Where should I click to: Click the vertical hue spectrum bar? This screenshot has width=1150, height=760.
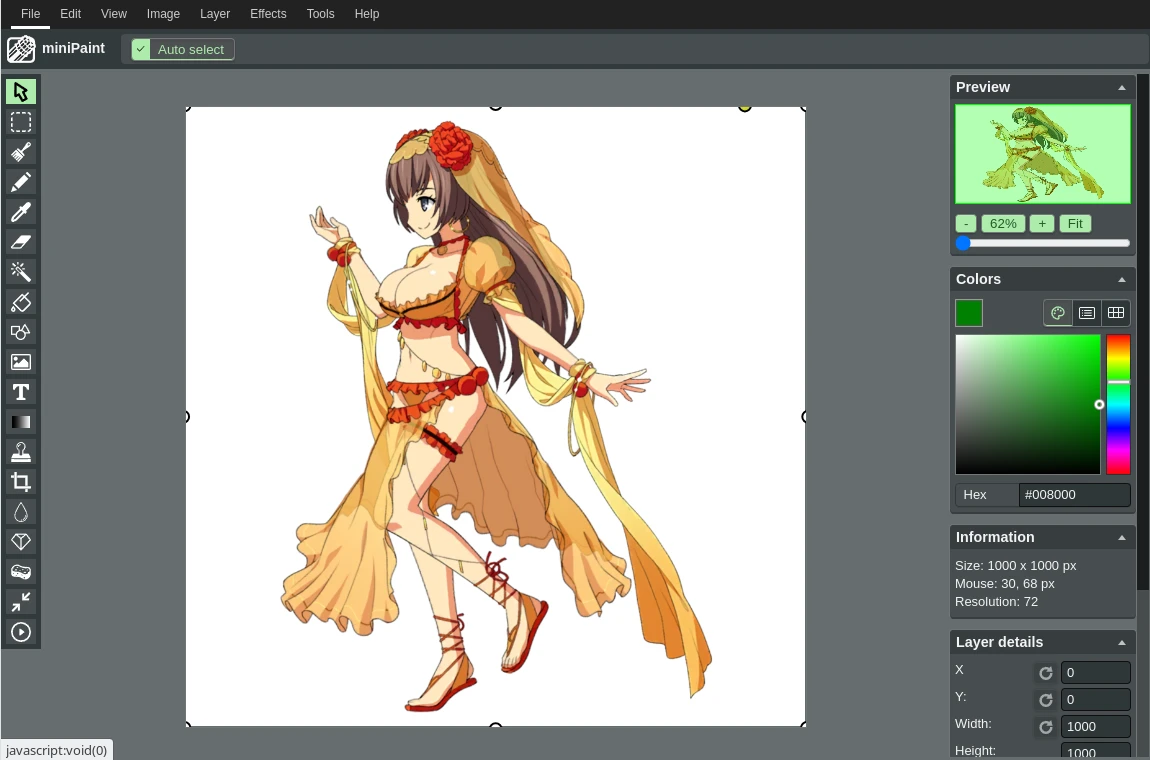pyautogui.click(x=1118, y=404)
